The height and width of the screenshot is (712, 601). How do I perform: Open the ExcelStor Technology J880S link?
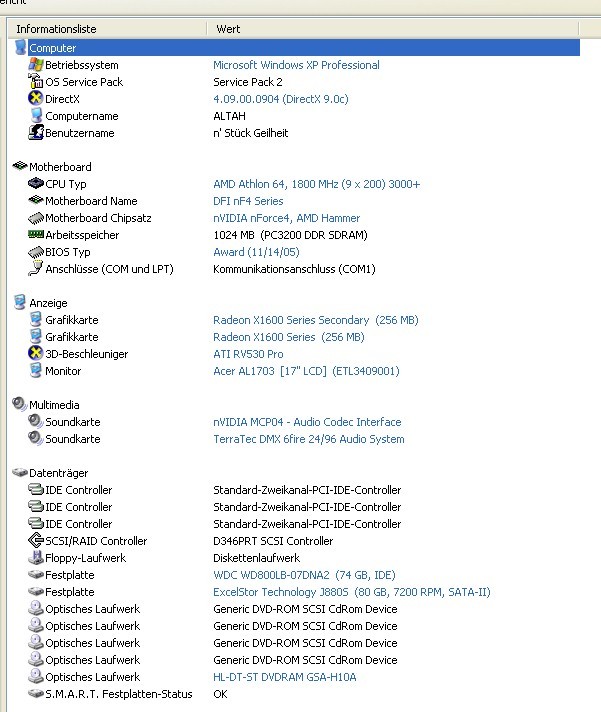pos(352,592)
